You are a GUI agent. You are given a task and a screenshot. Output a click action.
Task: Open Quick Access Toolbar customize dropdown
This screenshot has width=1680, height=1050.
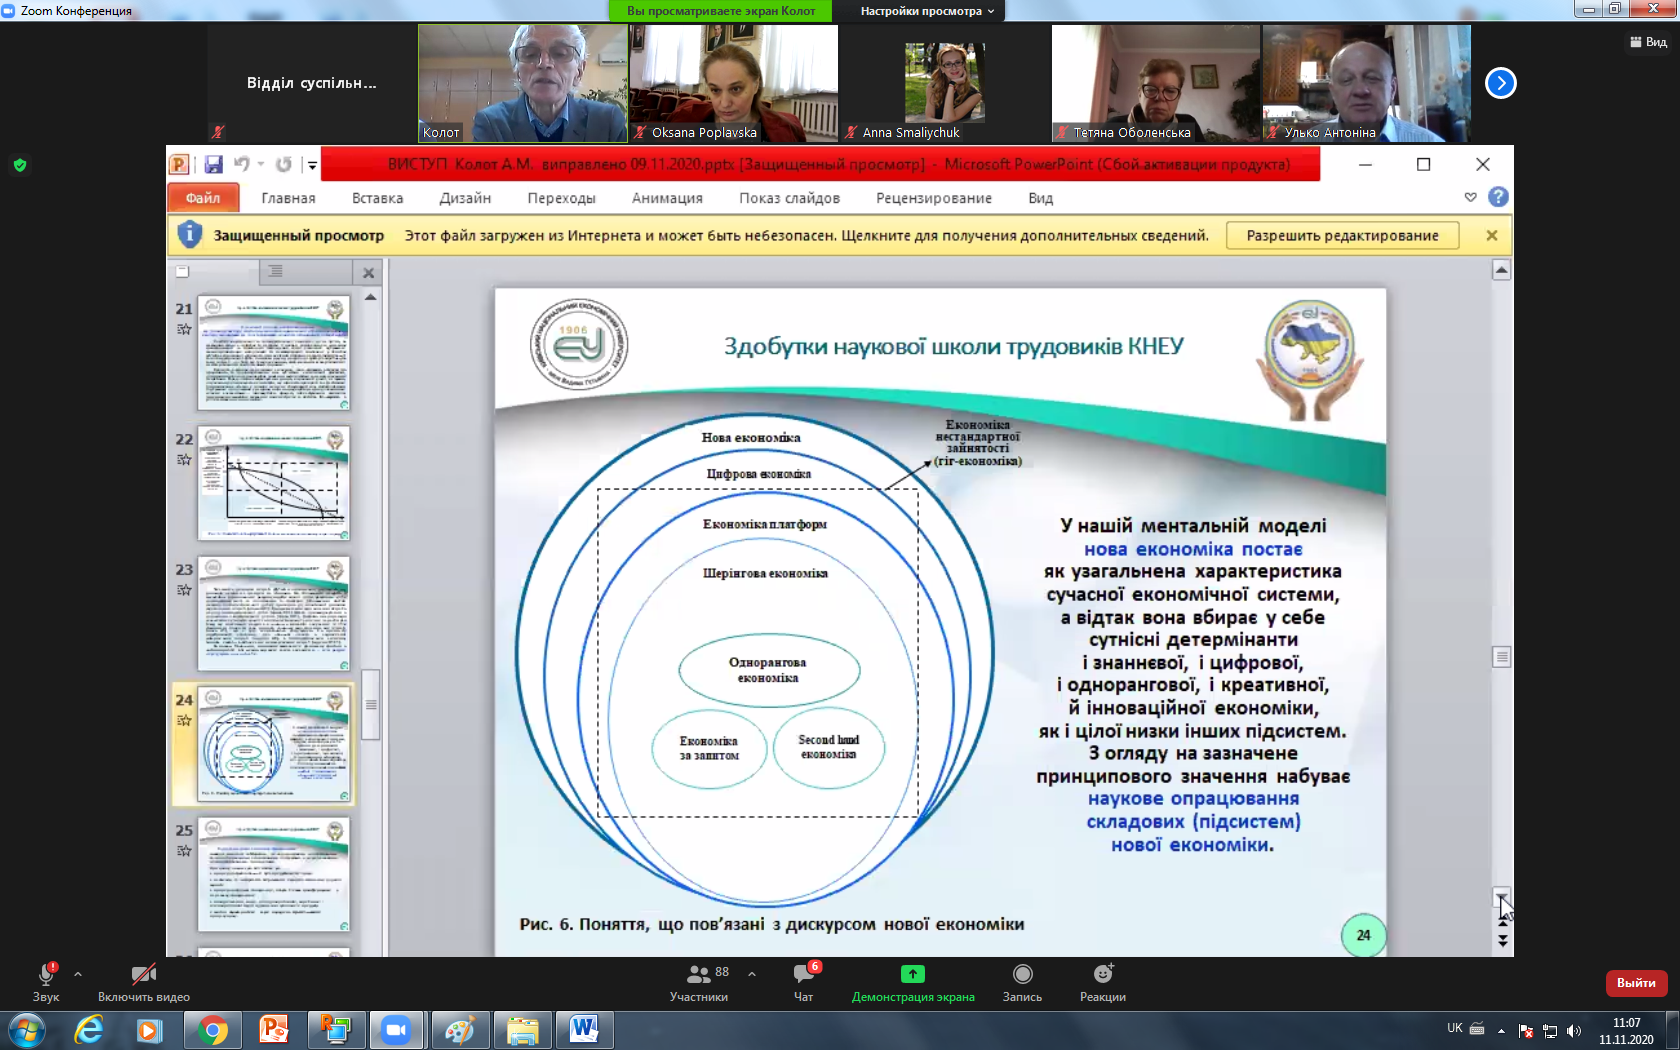[312, 165]
